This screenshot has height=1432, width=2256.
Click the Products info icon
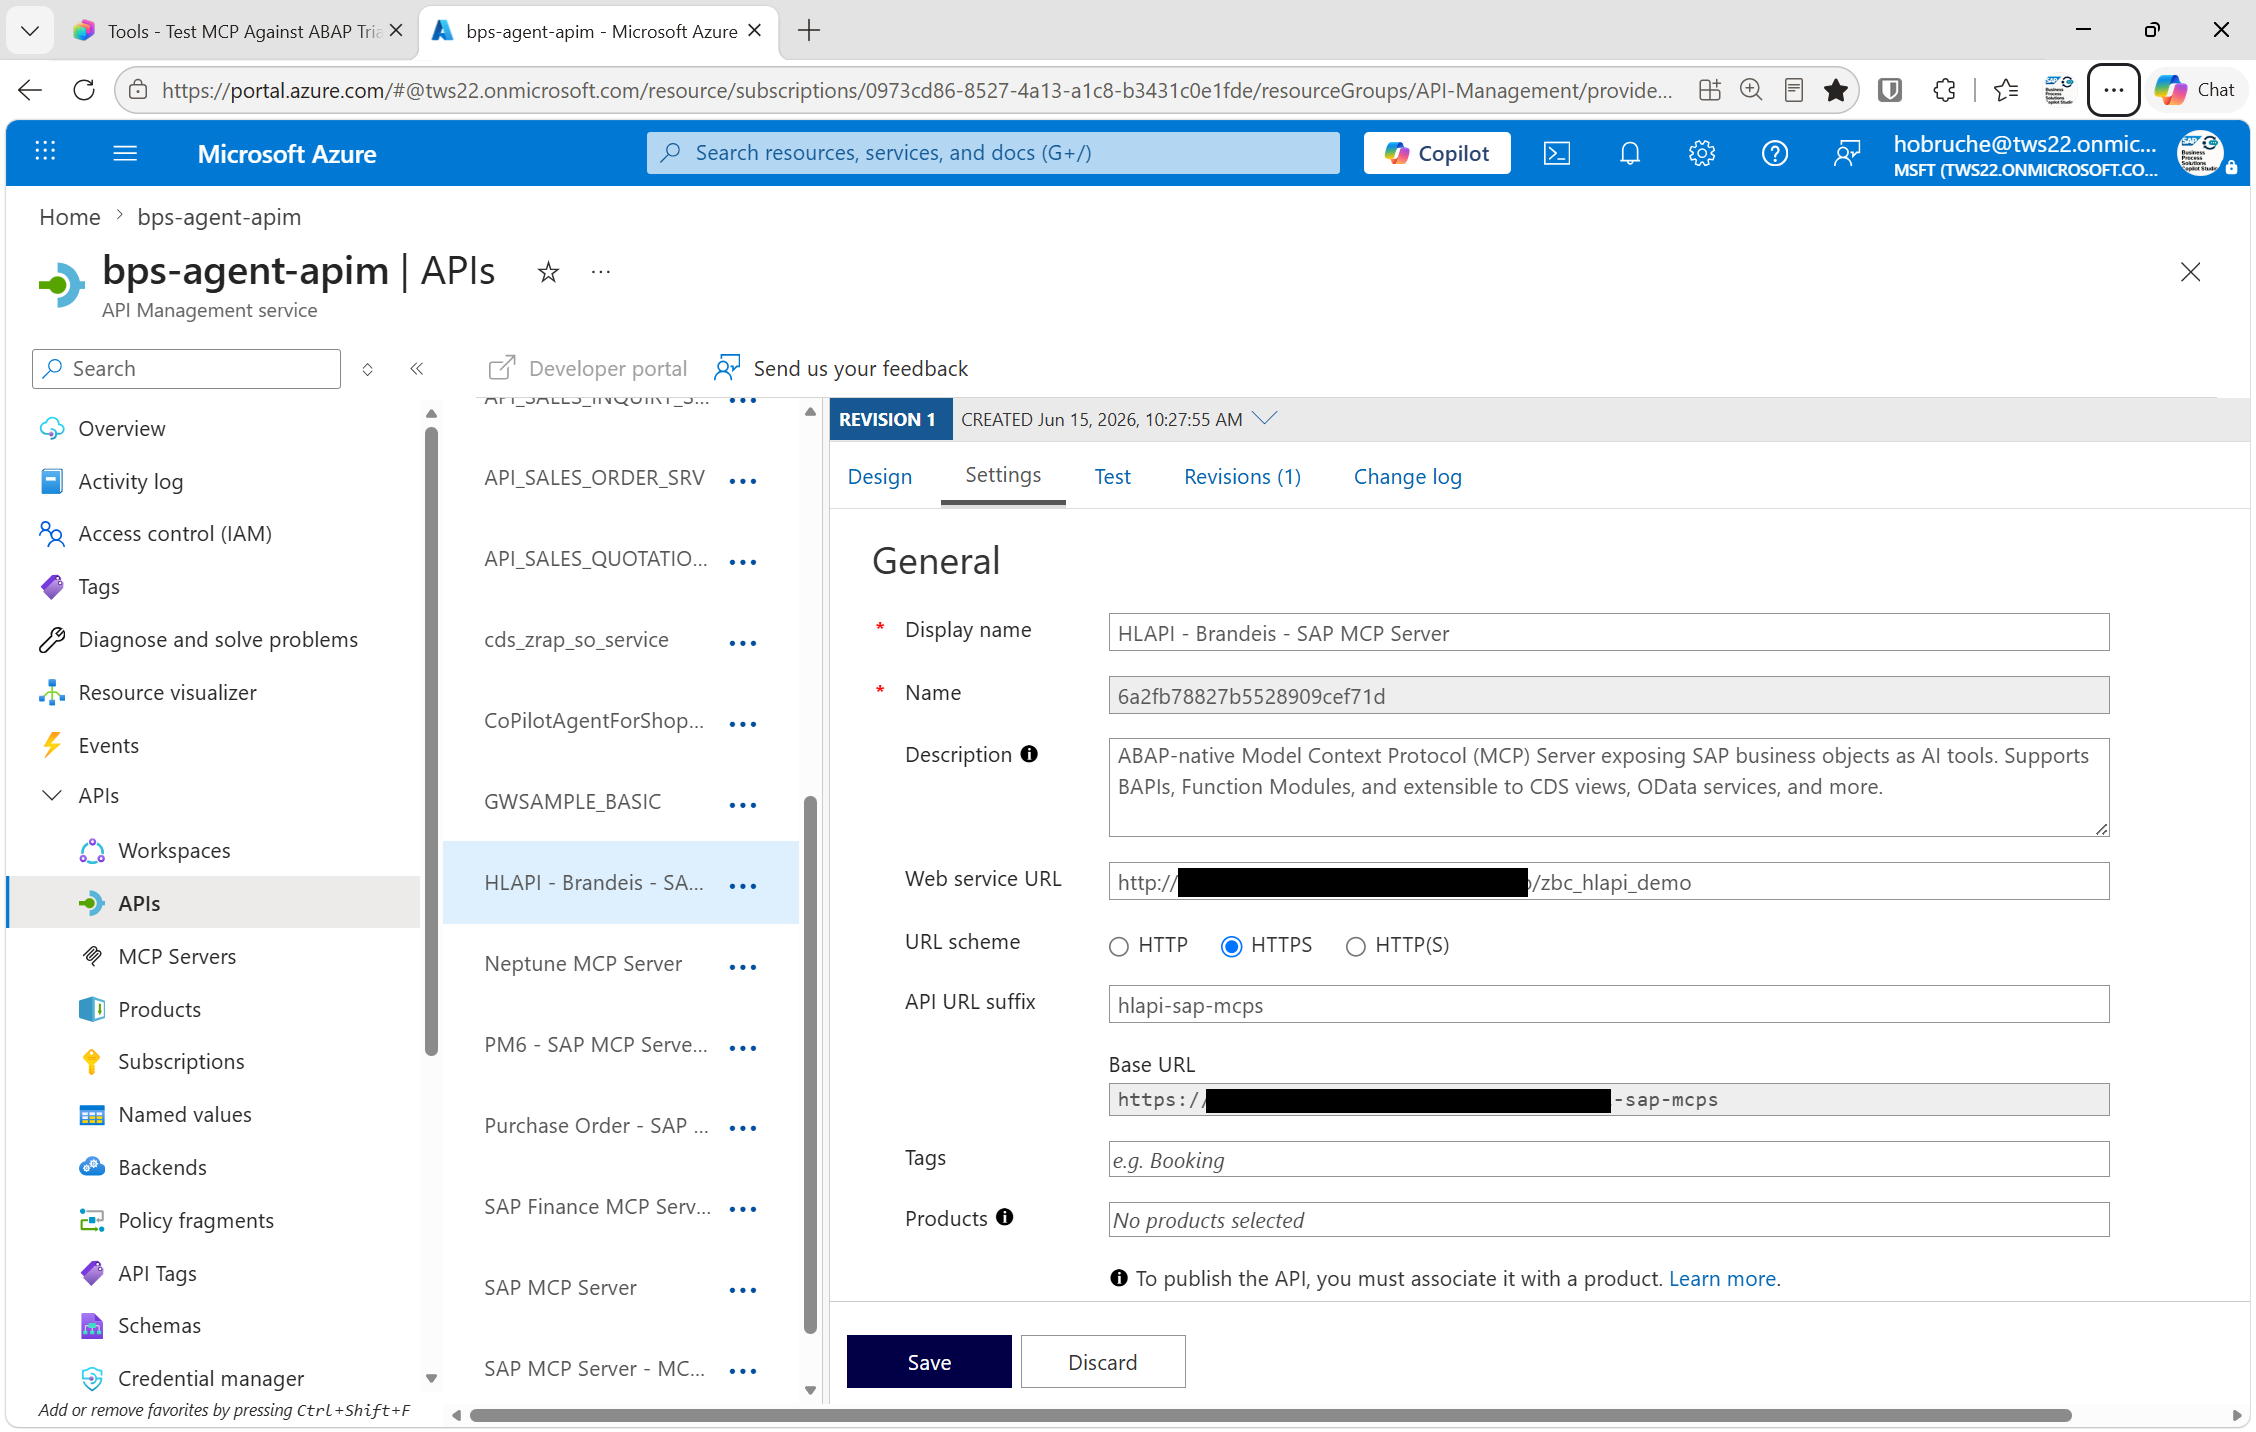click(1005, 1217)
